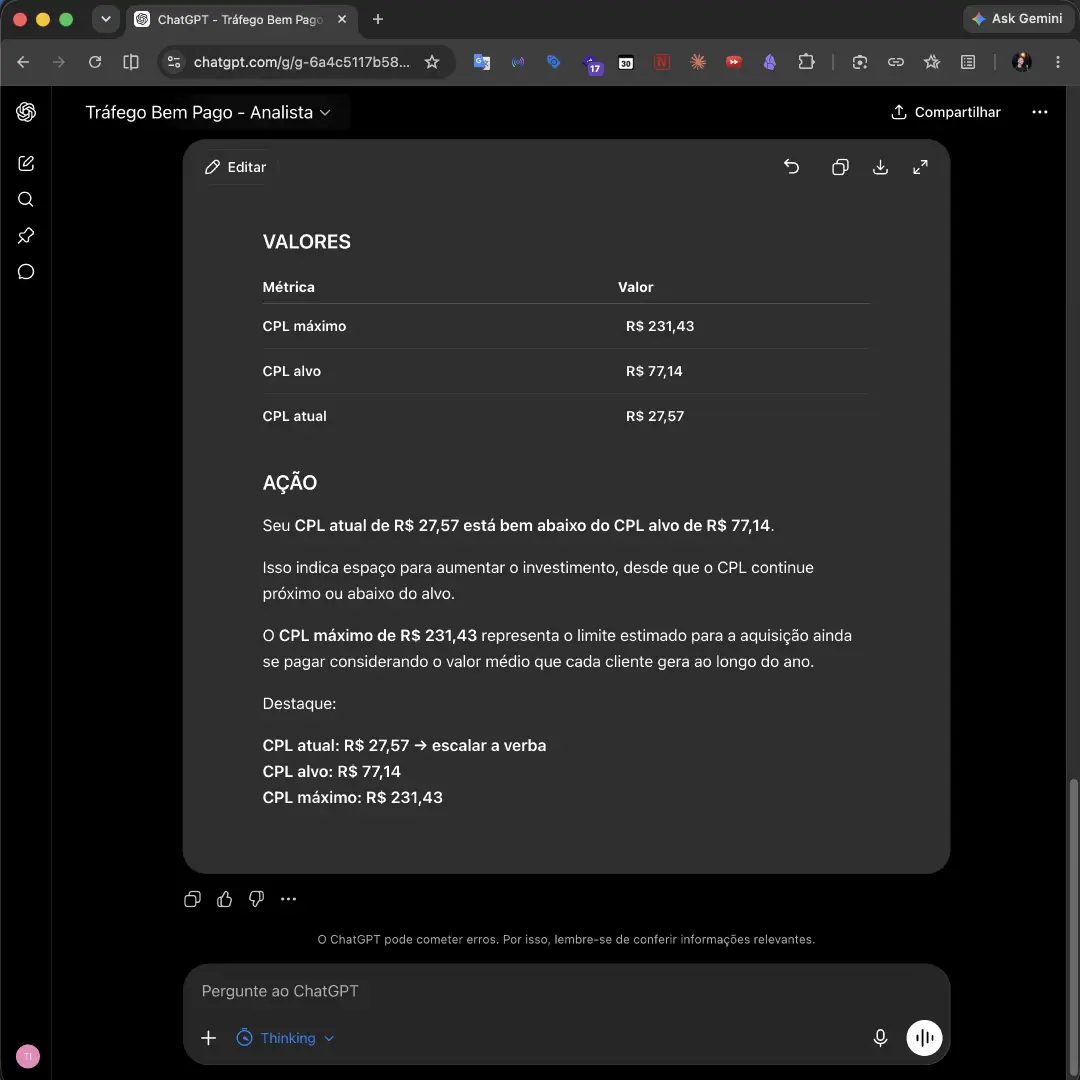Click the Editar button
Viewport: 1080px width, 1080px height.
(236, 167)
